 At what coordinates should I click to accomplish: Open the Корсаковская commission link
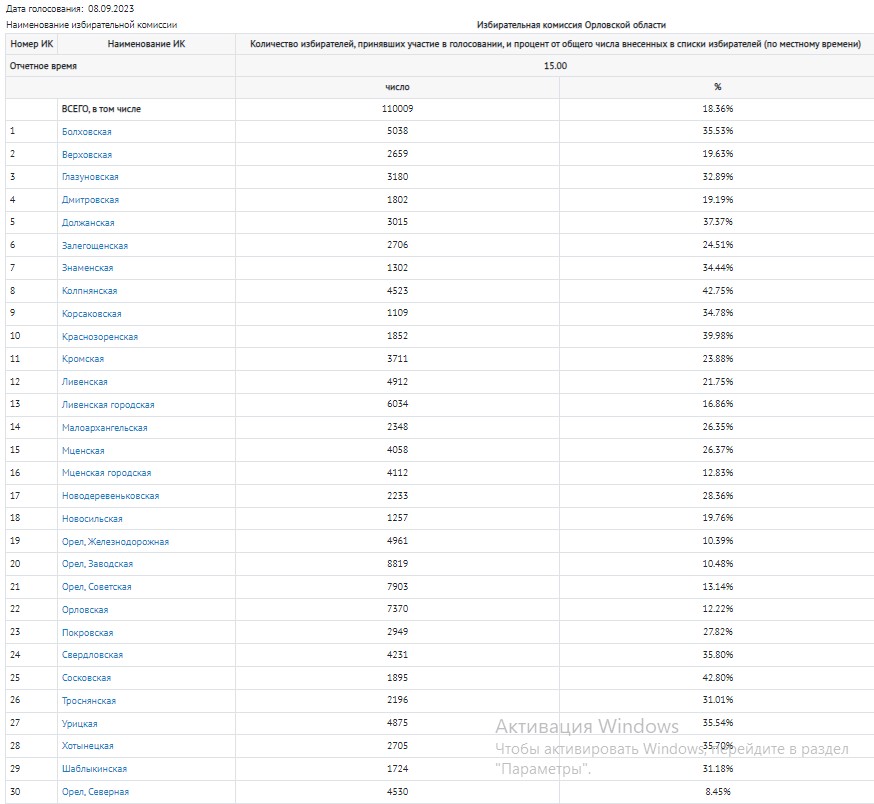click(x=91, y=313)
